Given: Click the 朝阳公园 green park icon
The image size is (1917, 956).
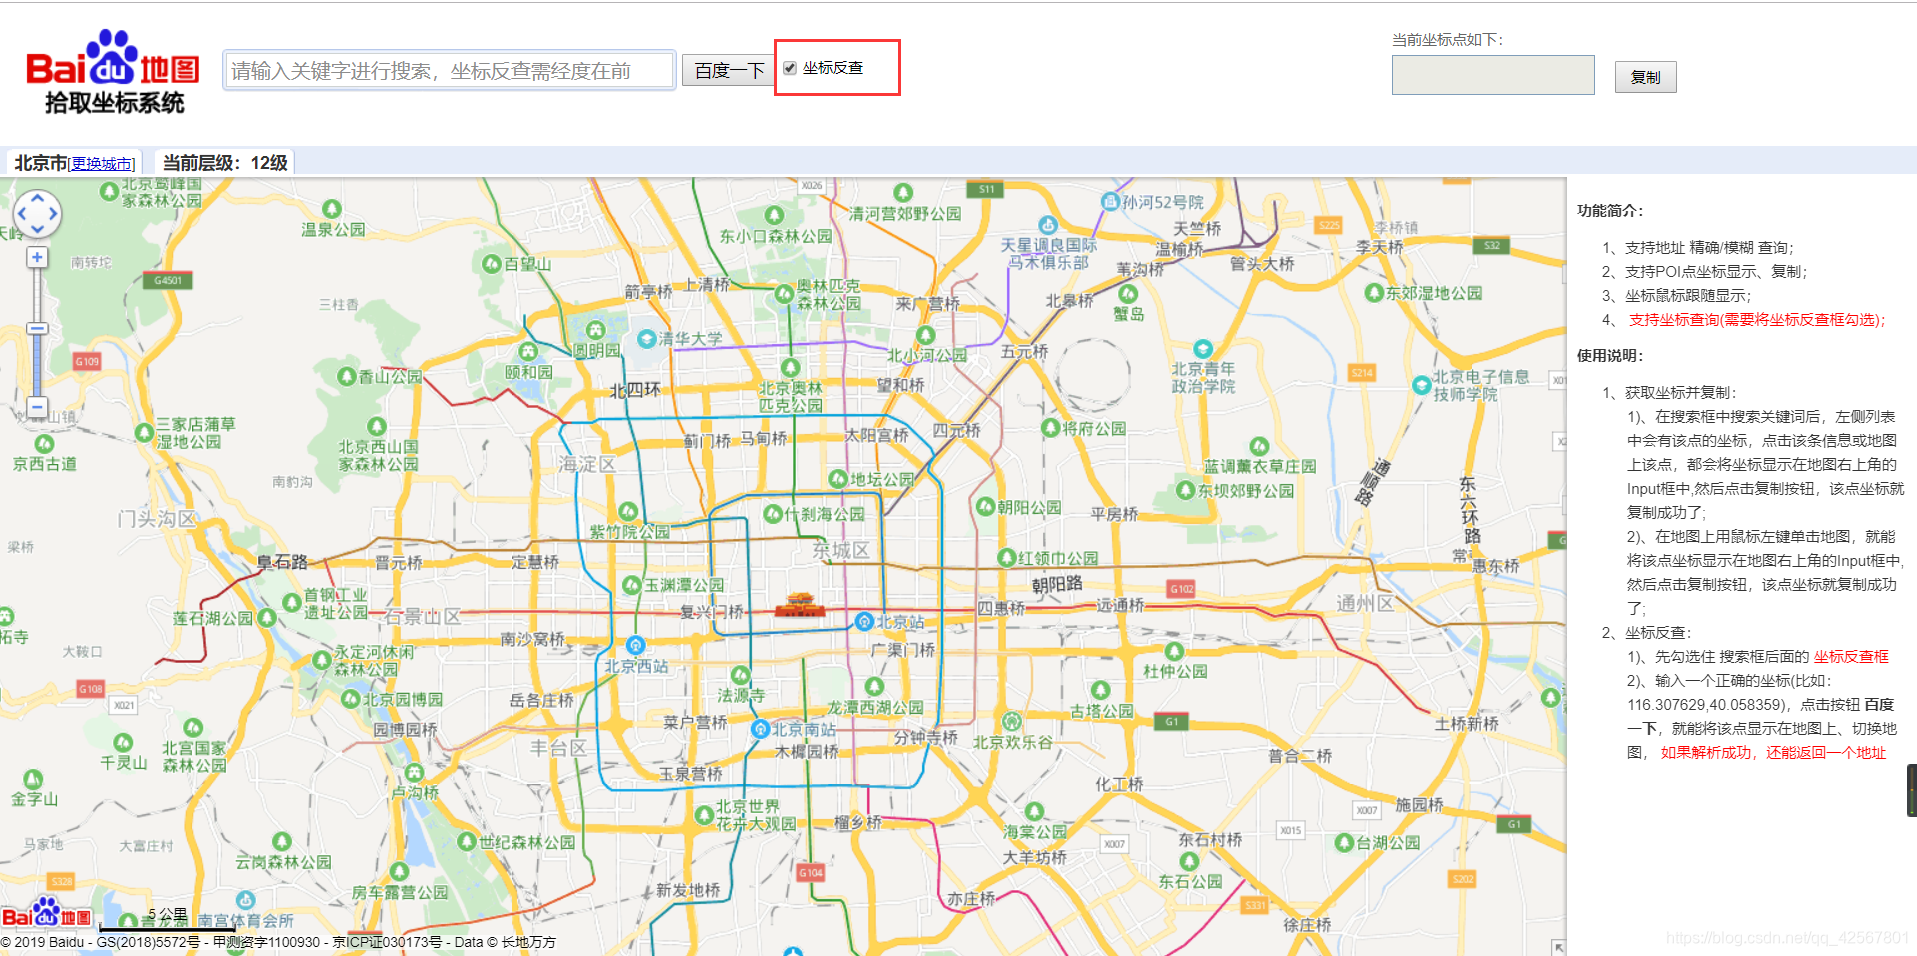Looking at the screenshot, I should (986, 507).
